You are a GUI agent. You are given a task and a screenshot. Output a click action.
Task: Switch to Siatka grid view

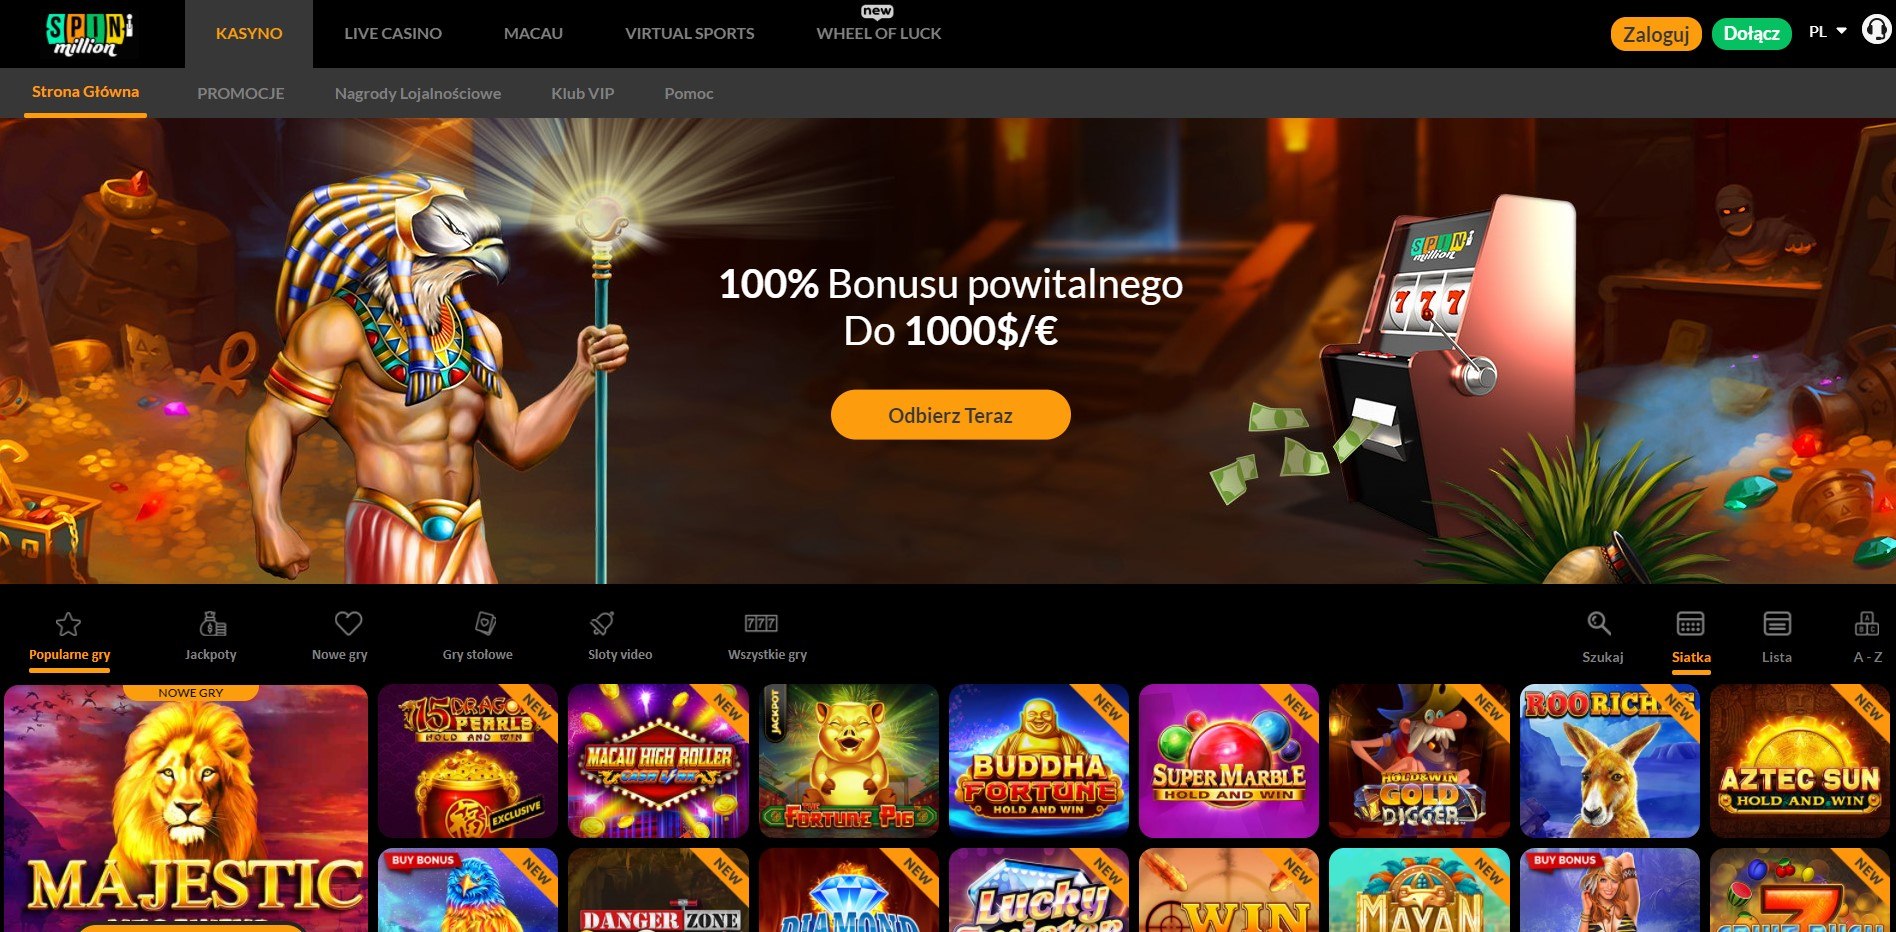tap(1690, 624)
